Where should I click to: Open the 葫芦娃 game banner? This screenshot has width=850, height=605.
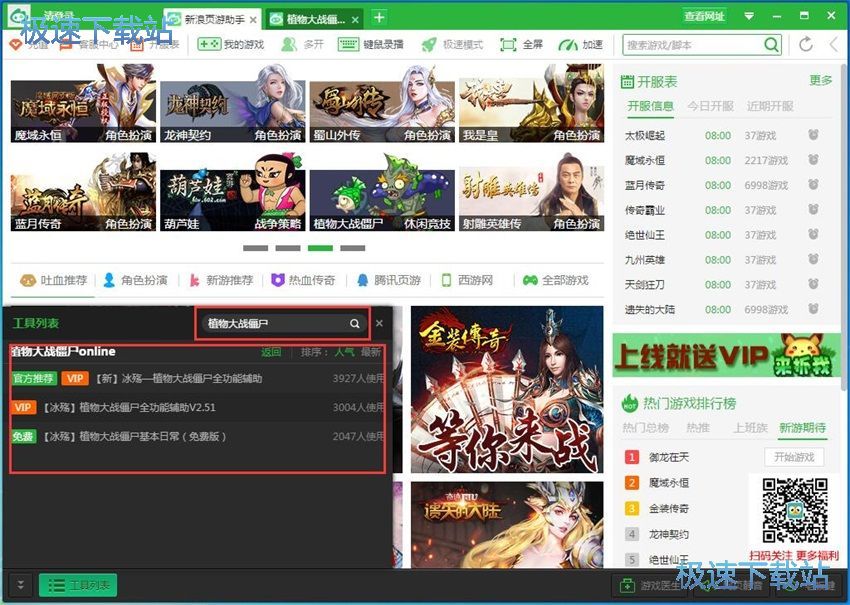click(x=233, y=192)
